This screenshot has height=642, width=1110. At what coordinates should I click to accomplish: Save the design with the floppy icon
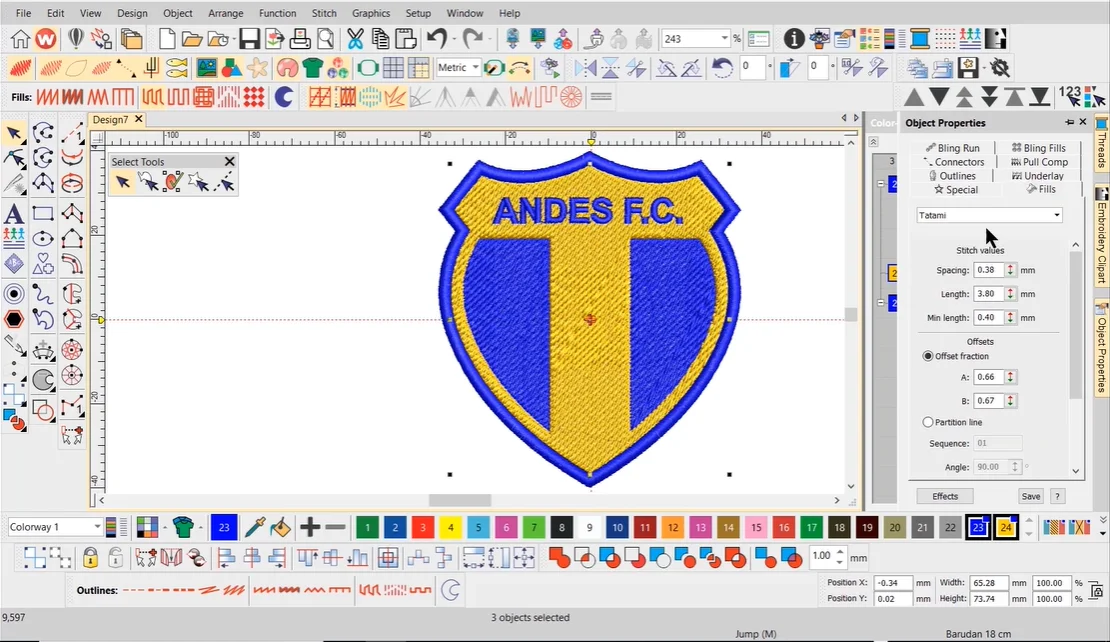point(249,39)
